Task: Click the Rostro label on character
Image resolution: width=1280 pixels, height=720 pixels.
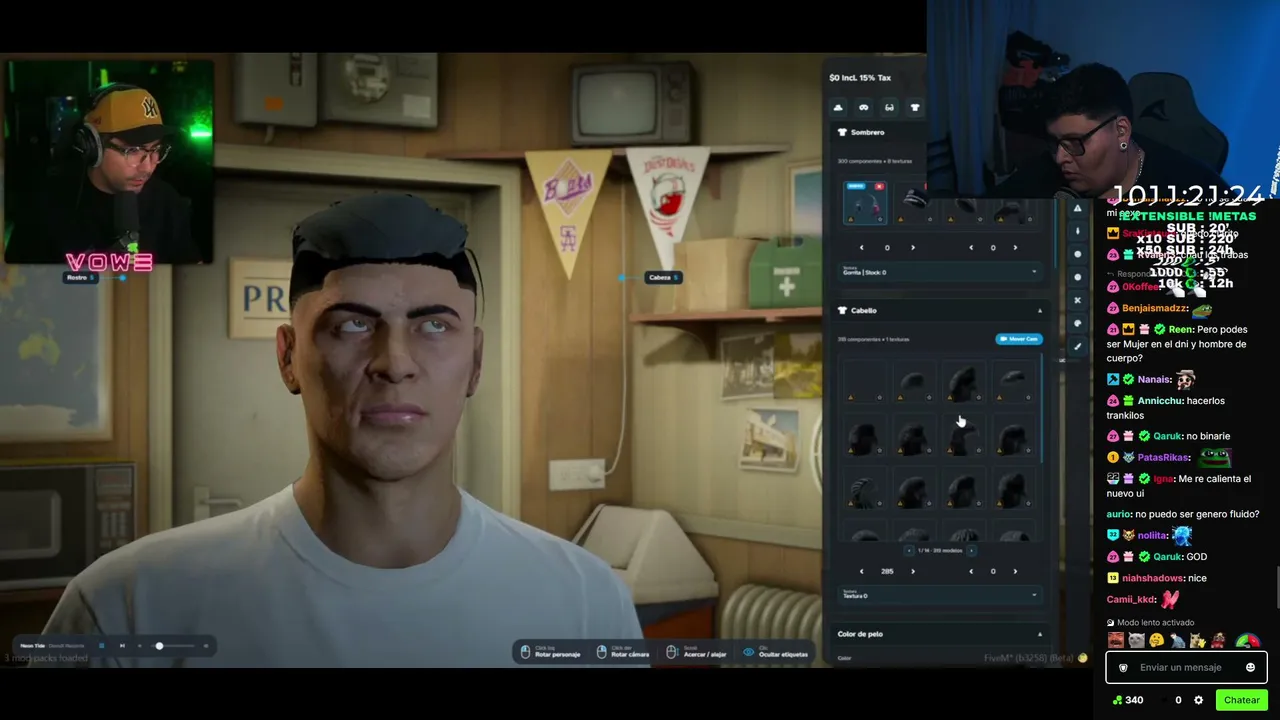Action: point(78,277)
